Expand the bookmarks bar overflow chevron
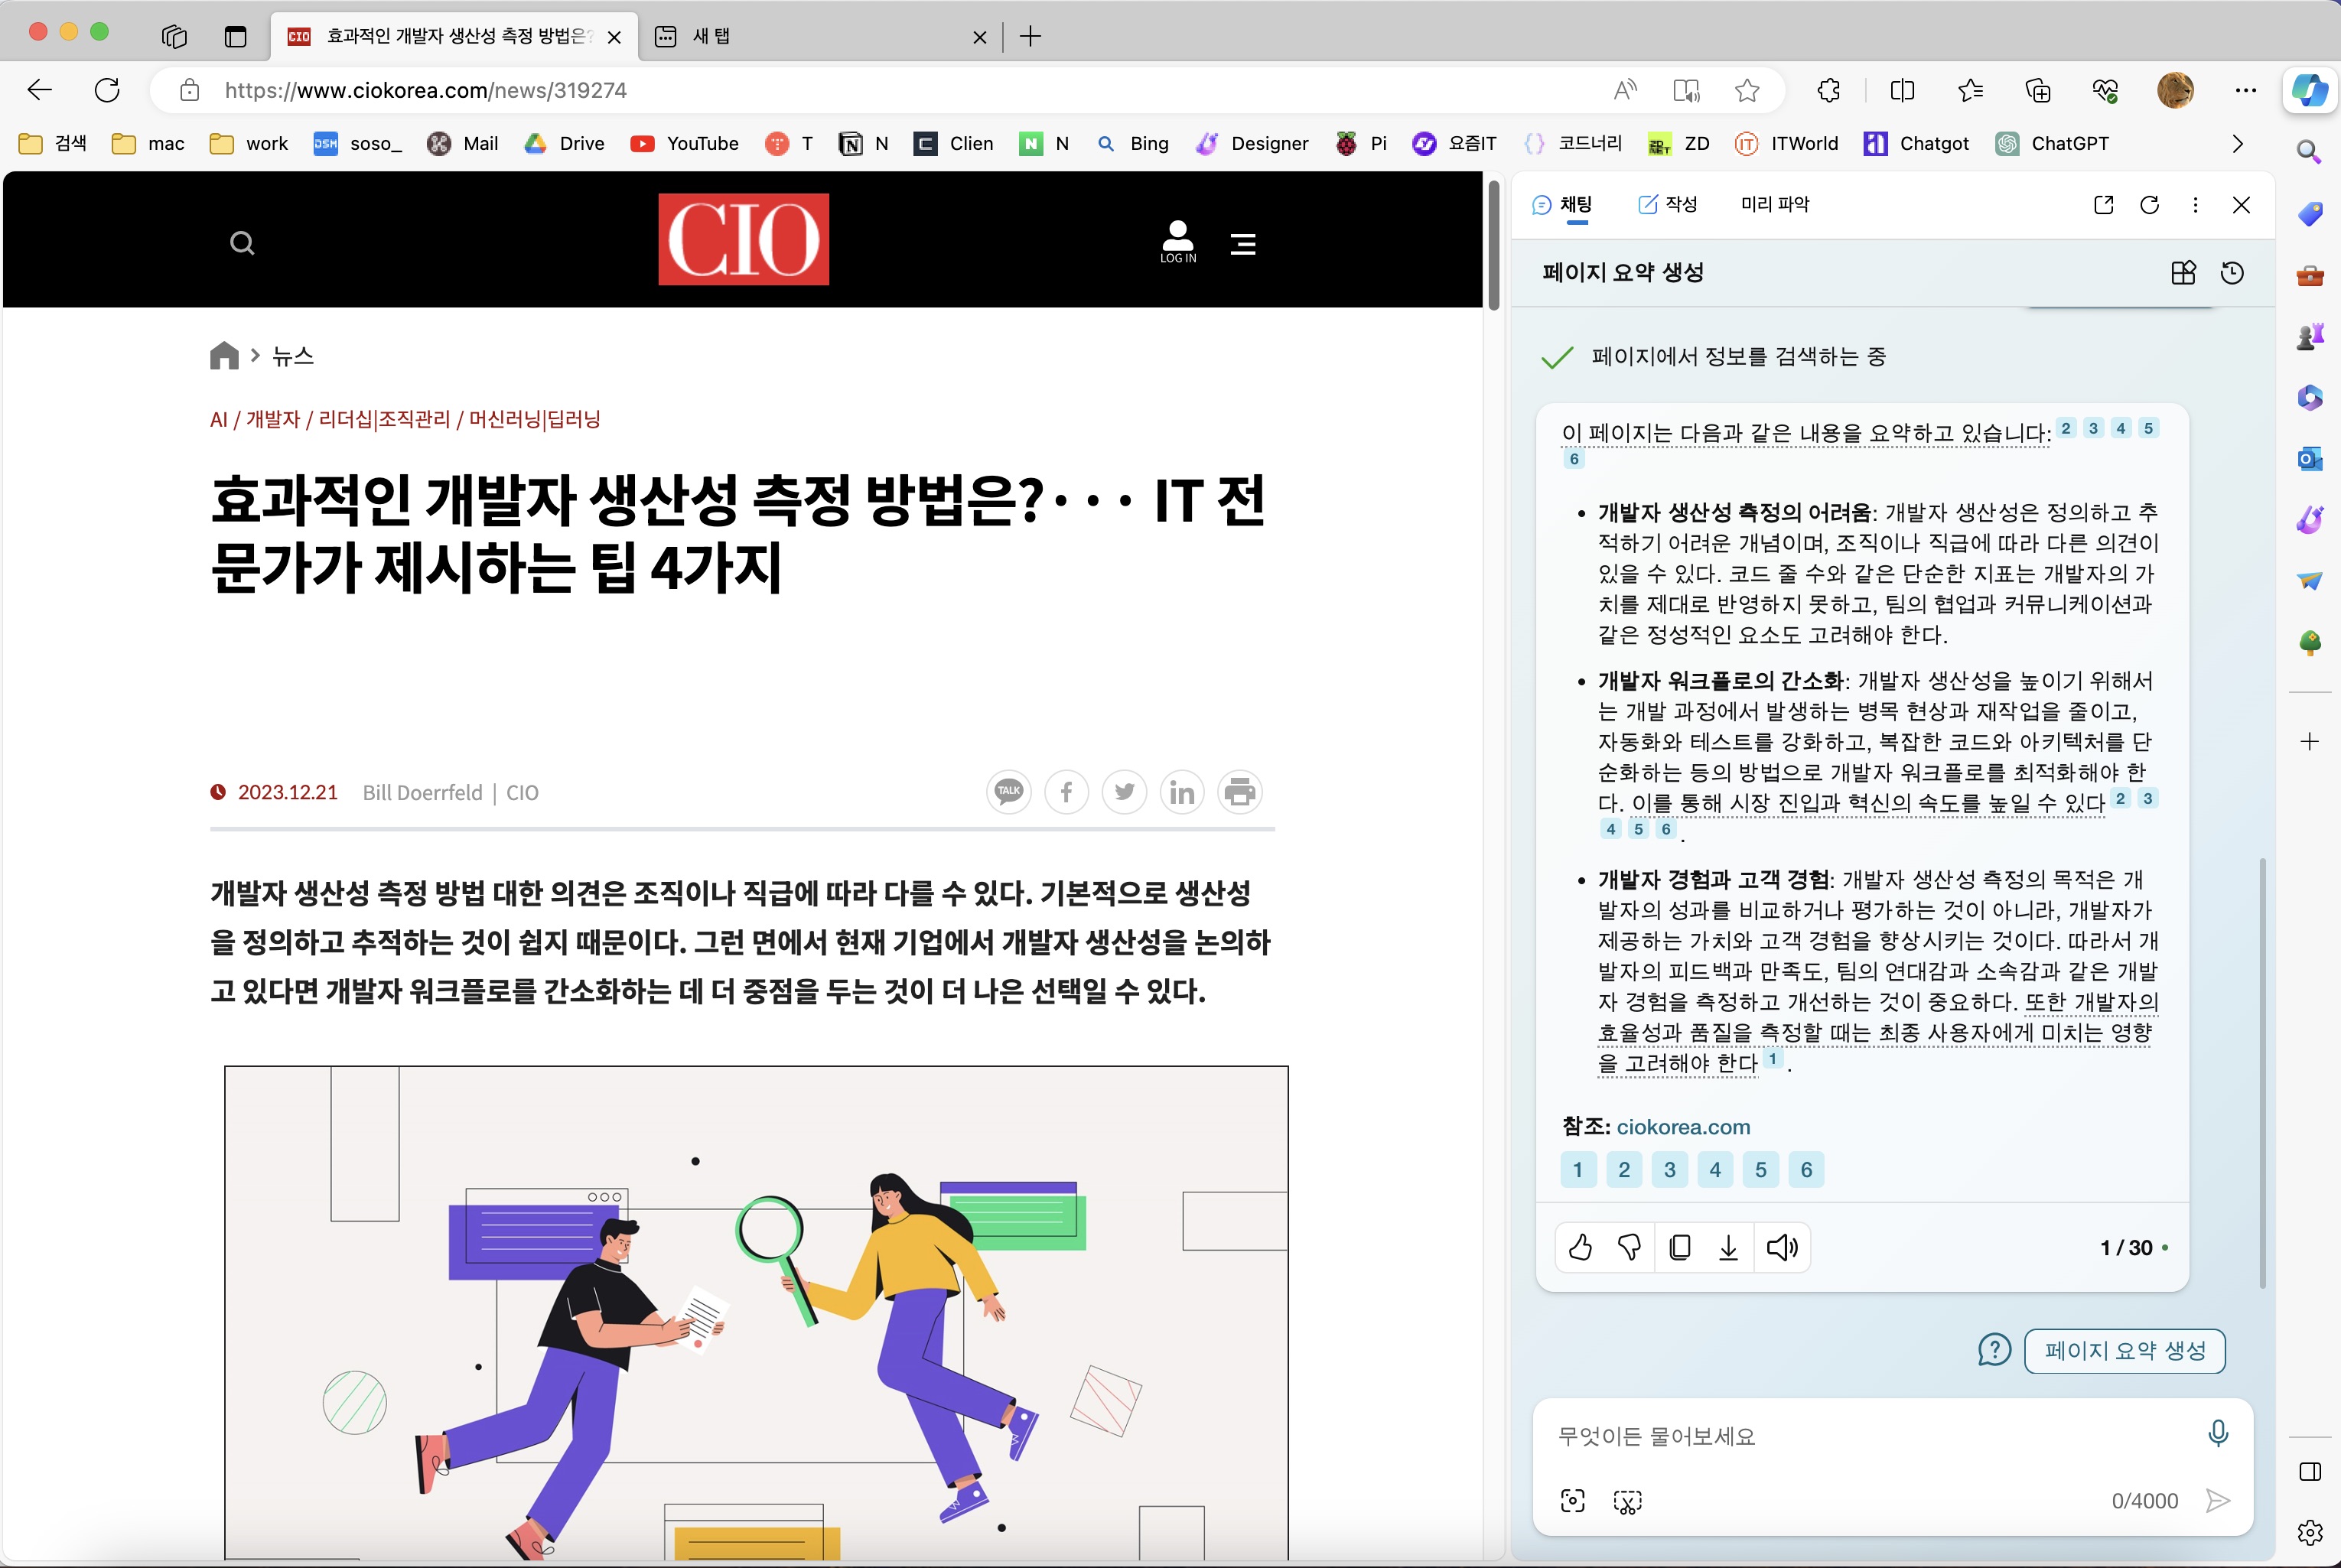The height and width of the screenshot is (1568, 2341). coord(2237,144)
